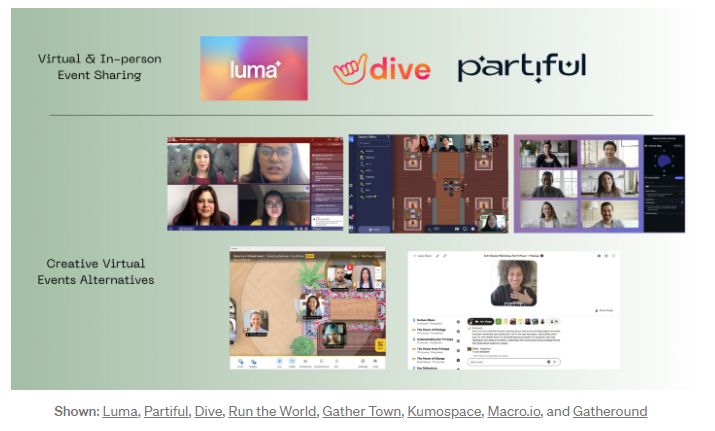Image resolution: width=715 pixels, height=431 pixels.
Task: Click the 'Virtual & In-person Event Sharing' label
Action: 99,67
